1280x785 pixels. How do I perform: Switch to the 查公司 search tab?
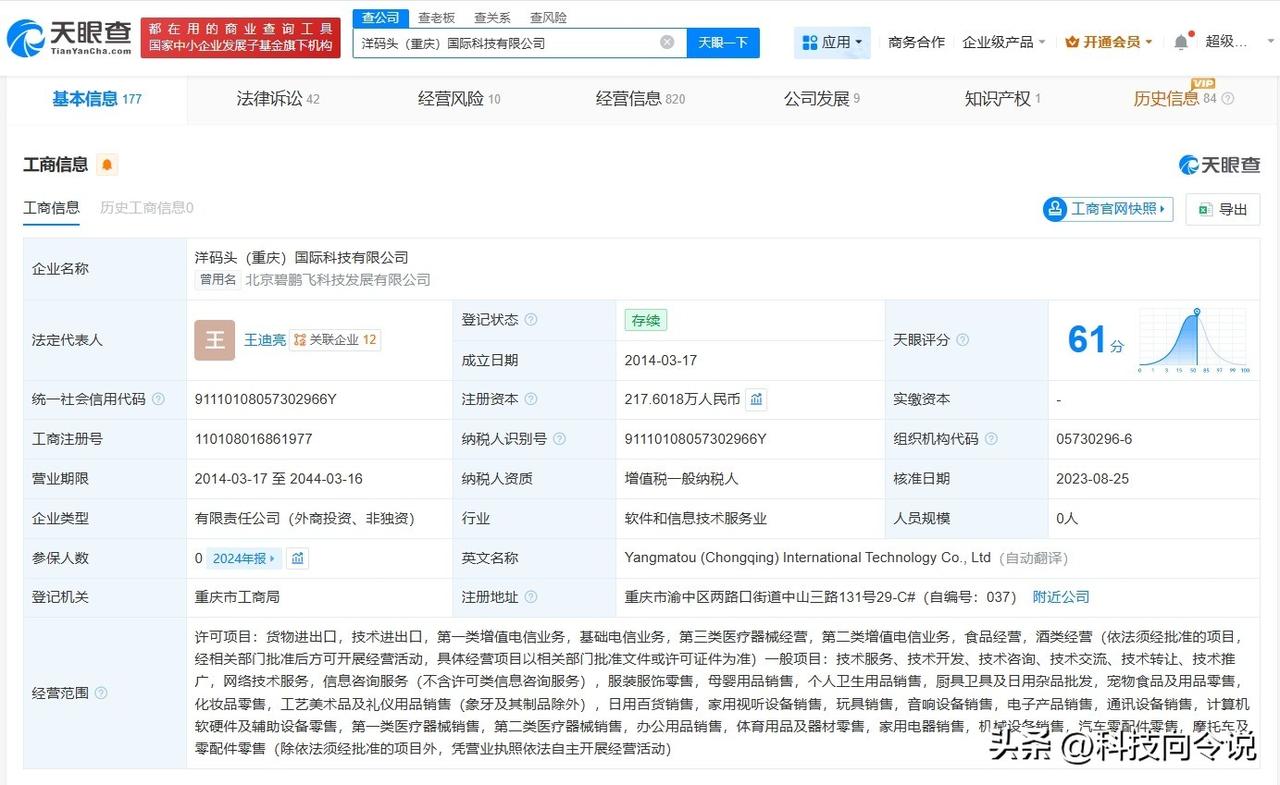click(x=380, y=18)
